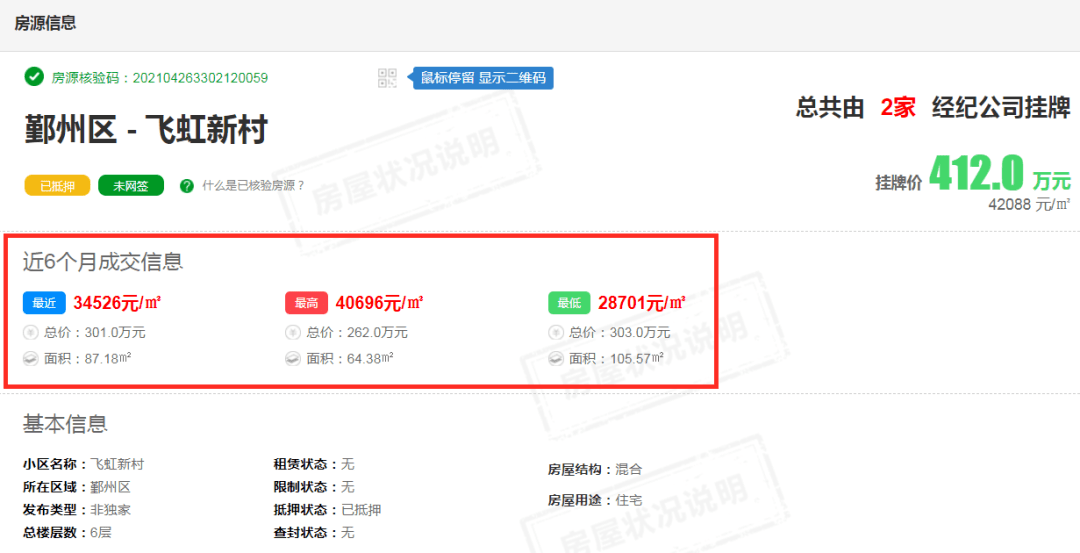
Task: Click the 未网签 green tag
Action: click(131, 186)
